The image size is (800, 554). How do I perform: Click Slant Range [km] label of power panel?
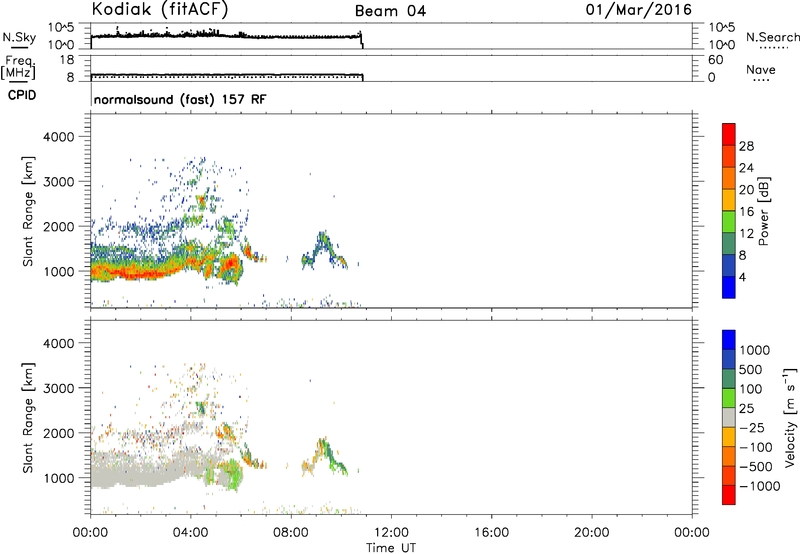point(28,211)
